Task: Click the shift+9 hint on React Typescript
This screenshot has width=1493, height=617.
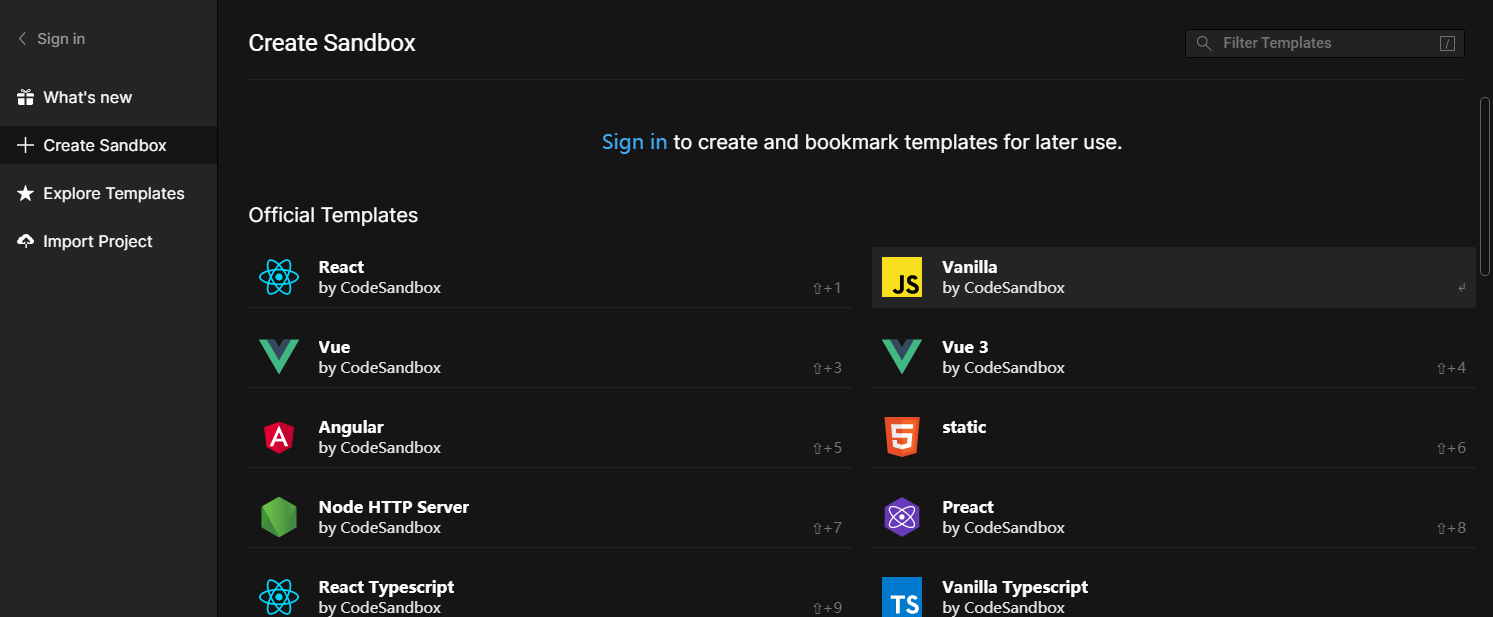Action: pyautogui.click(x=827, y=608)
